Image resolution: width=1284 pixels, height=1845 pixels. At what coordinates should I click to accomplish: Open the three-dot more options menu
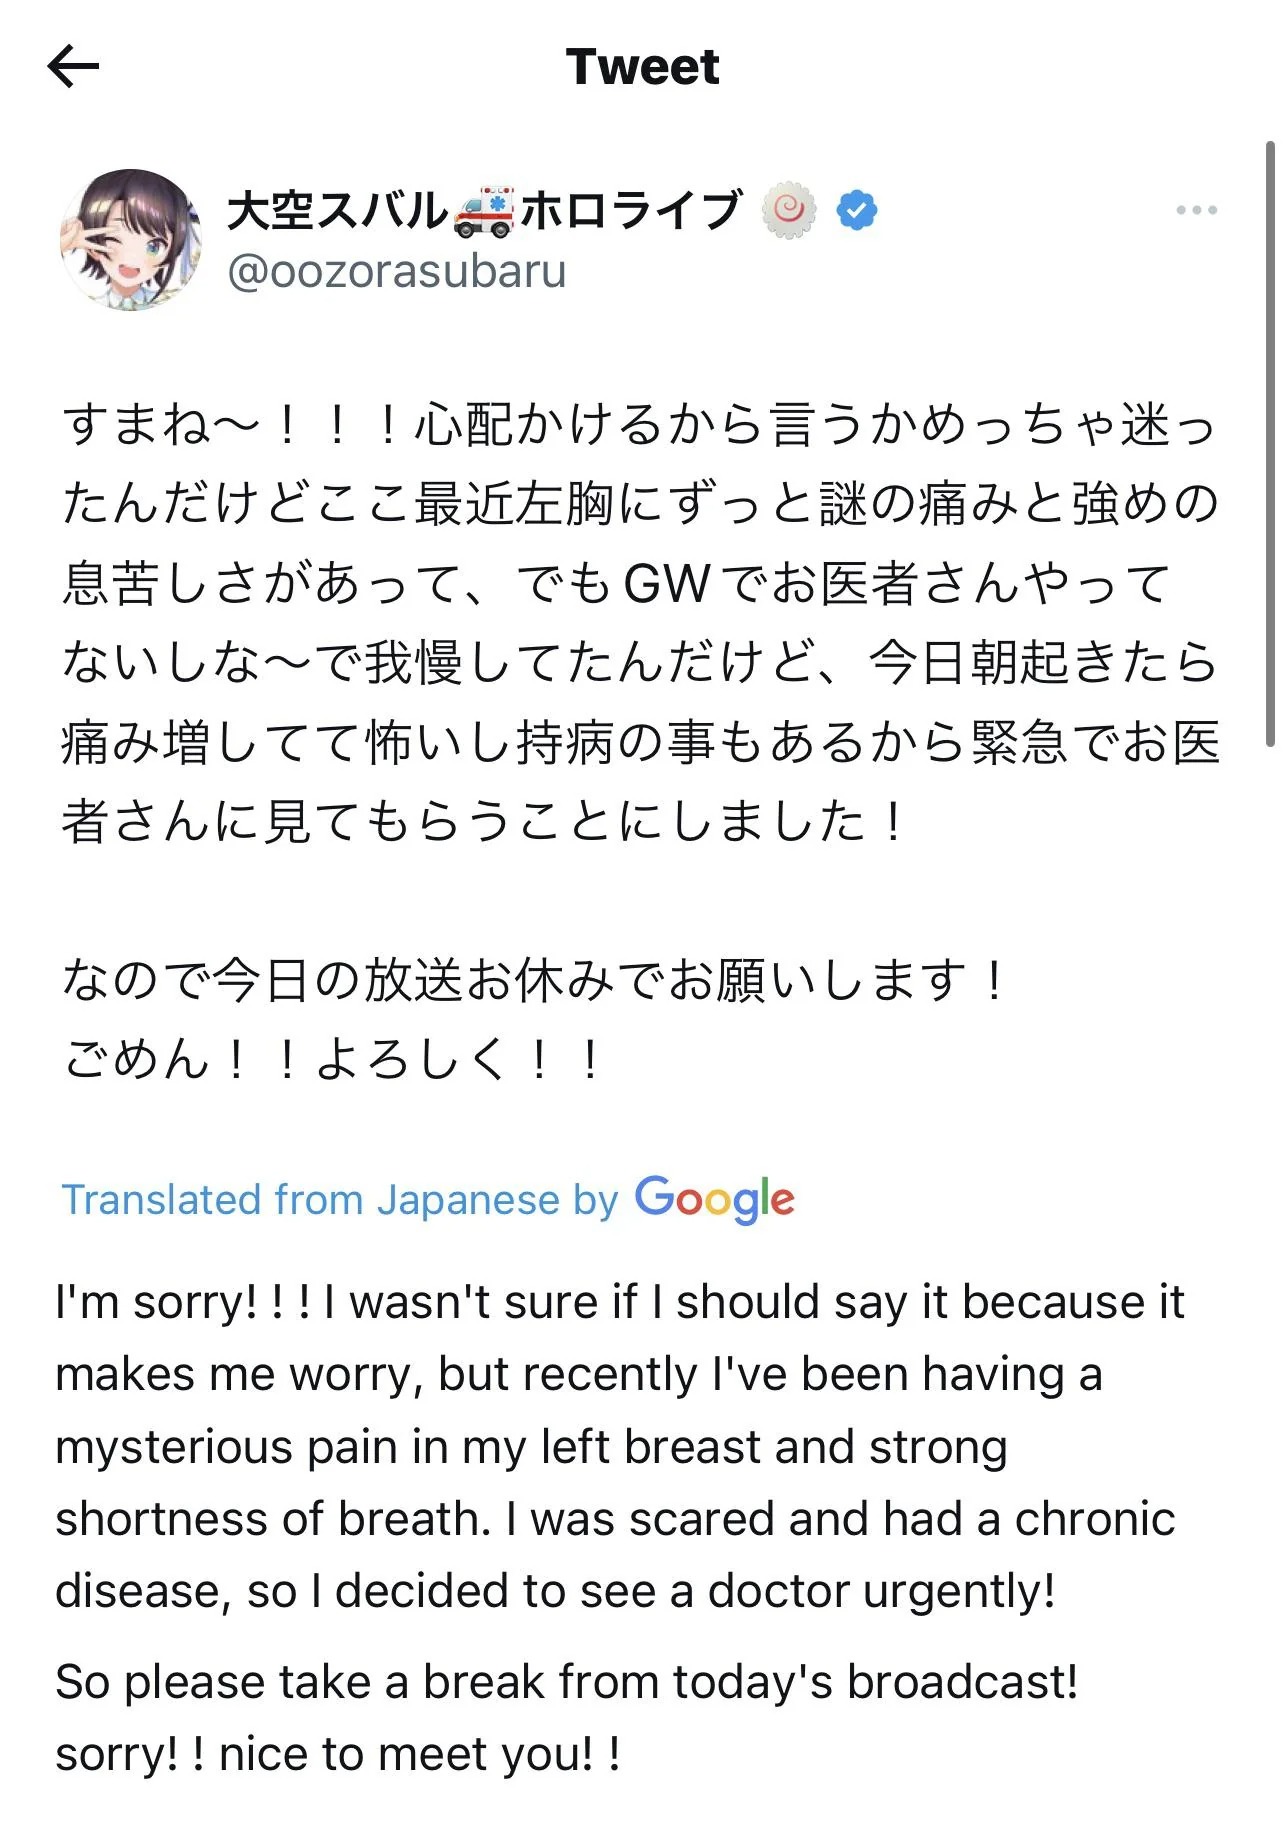(x=1196, y=211)
